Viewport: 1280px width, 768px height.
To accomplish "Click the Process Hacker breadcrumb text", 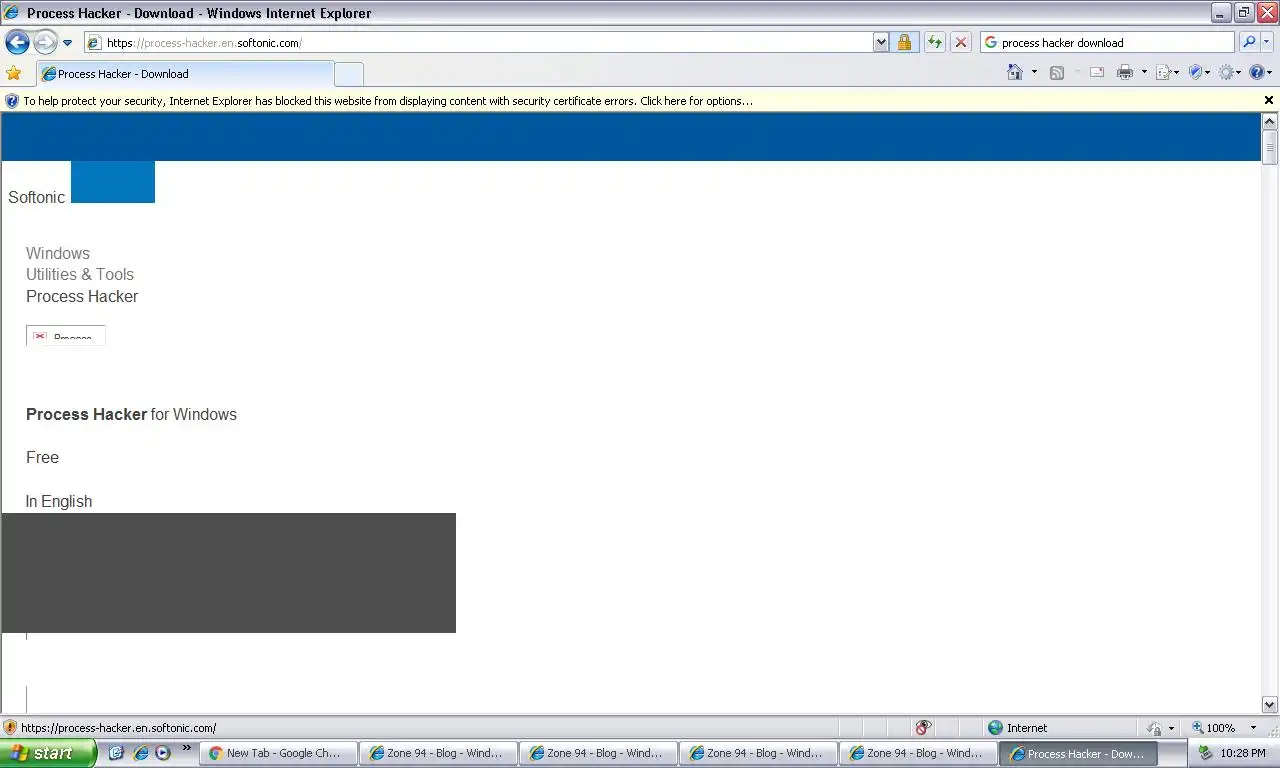I will [82, 296].
